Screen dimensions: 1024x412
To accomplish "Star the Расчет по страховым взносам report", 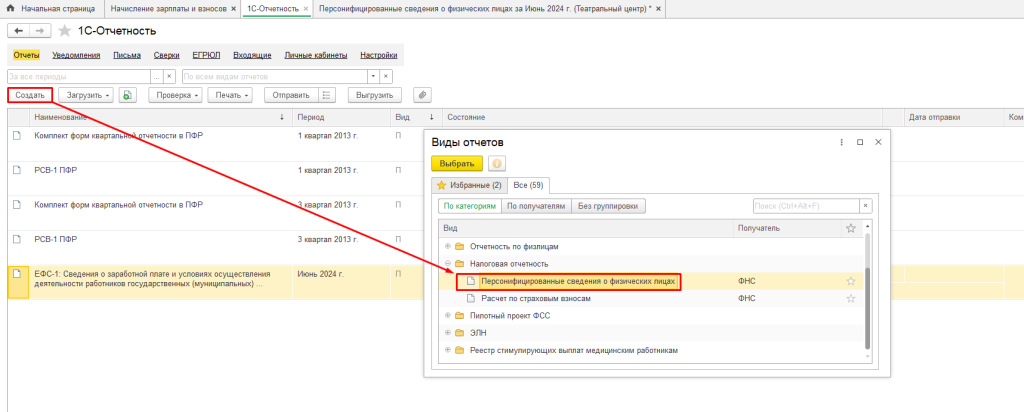I will [x=851, y=298].
